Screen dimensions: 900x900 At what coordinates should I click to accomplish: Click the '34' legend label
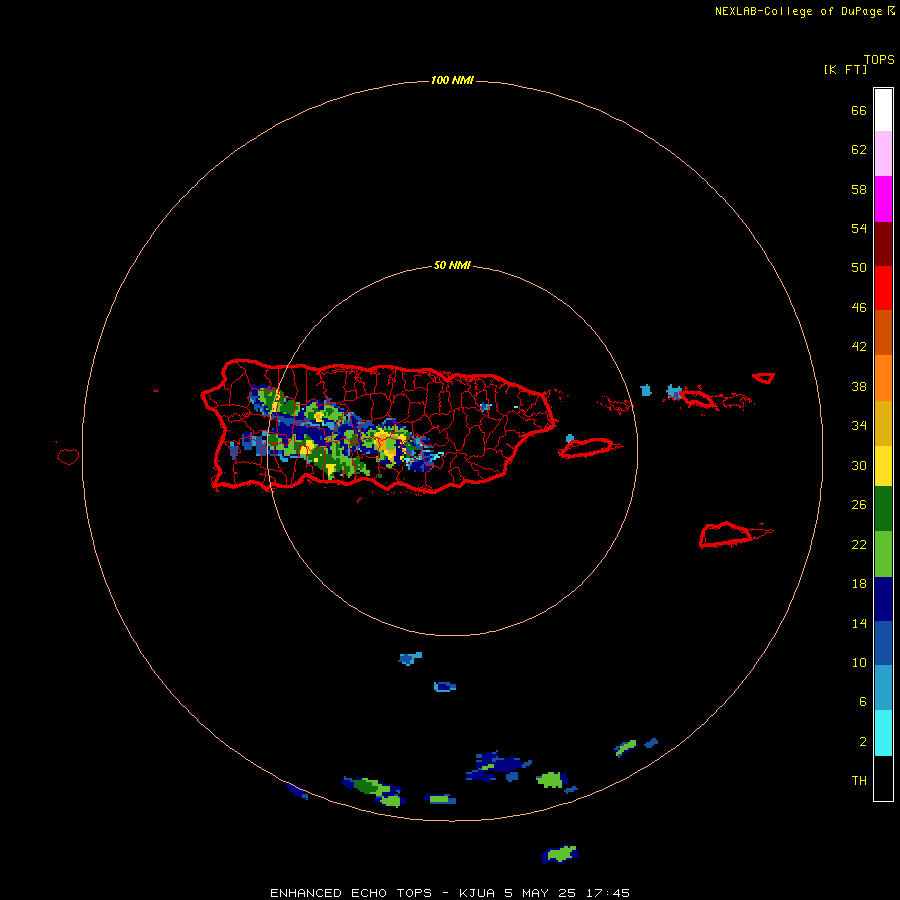(x=859, y=425)
